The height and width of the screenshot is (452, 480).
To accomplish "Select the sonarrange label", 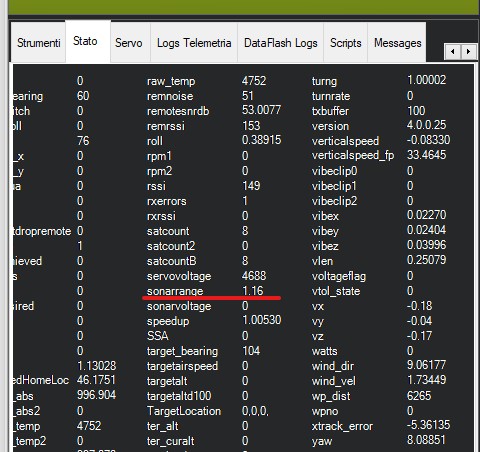I will (x=175, y=291).
